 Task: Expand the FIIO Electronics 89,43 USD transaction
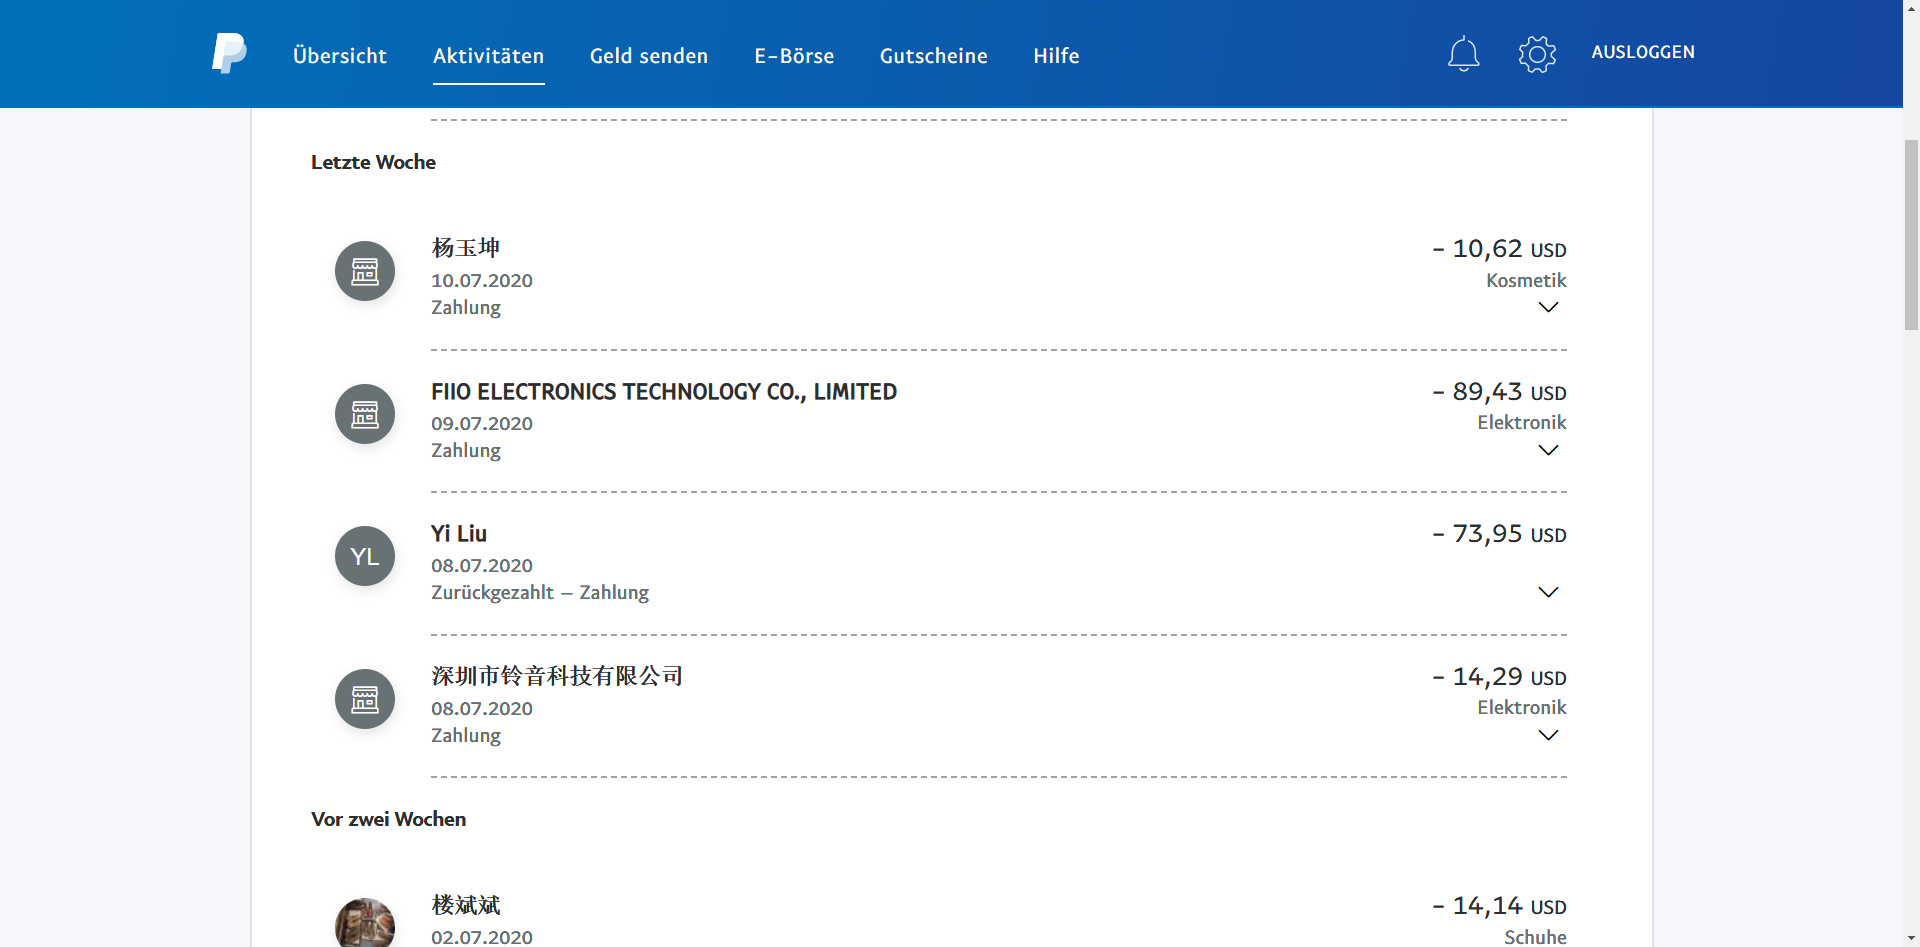click(x=1547, y=450)
